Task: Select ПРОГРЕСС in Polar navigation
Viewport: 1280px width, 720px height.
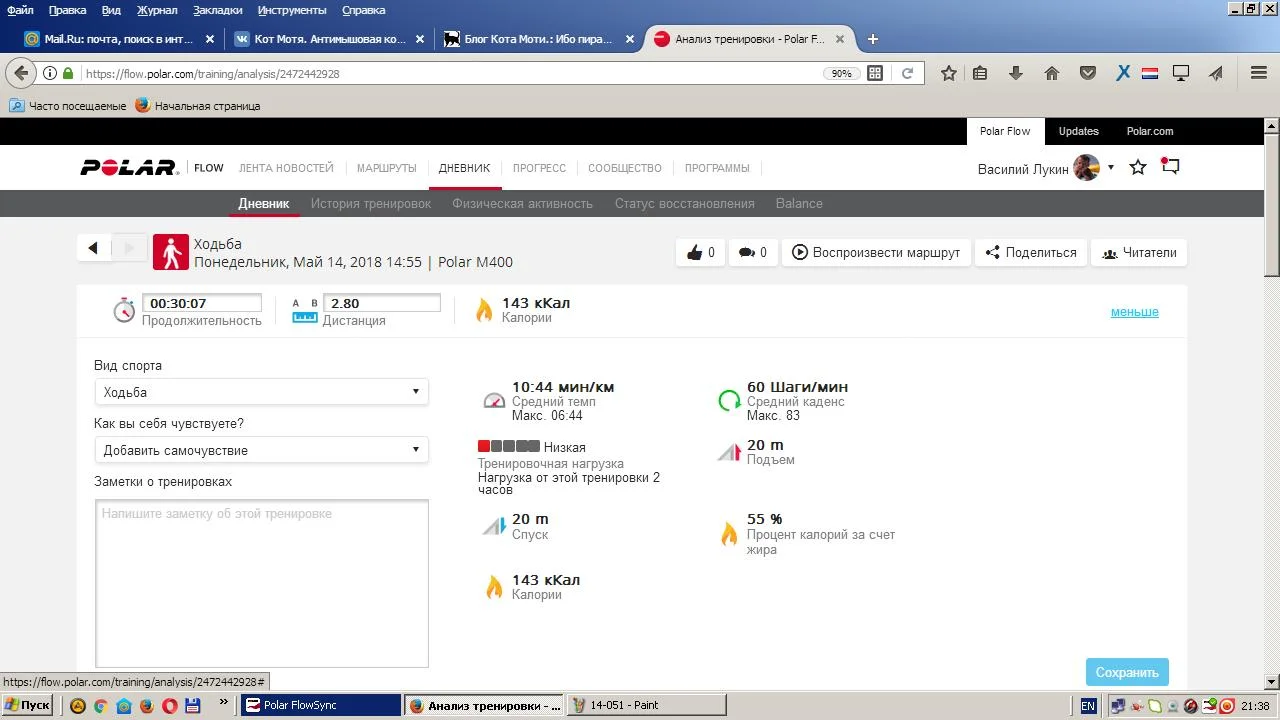Action: point(539,168)
